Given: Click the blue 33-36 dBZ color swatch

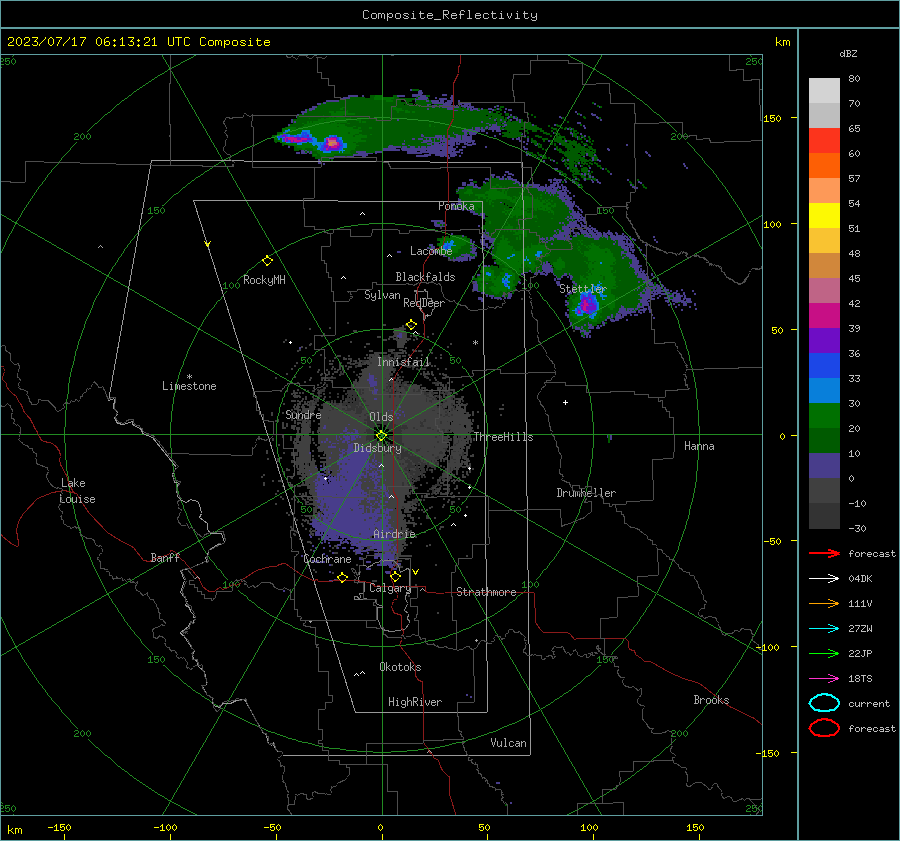Looking at the screenshot, I should [x=824, y=366].
